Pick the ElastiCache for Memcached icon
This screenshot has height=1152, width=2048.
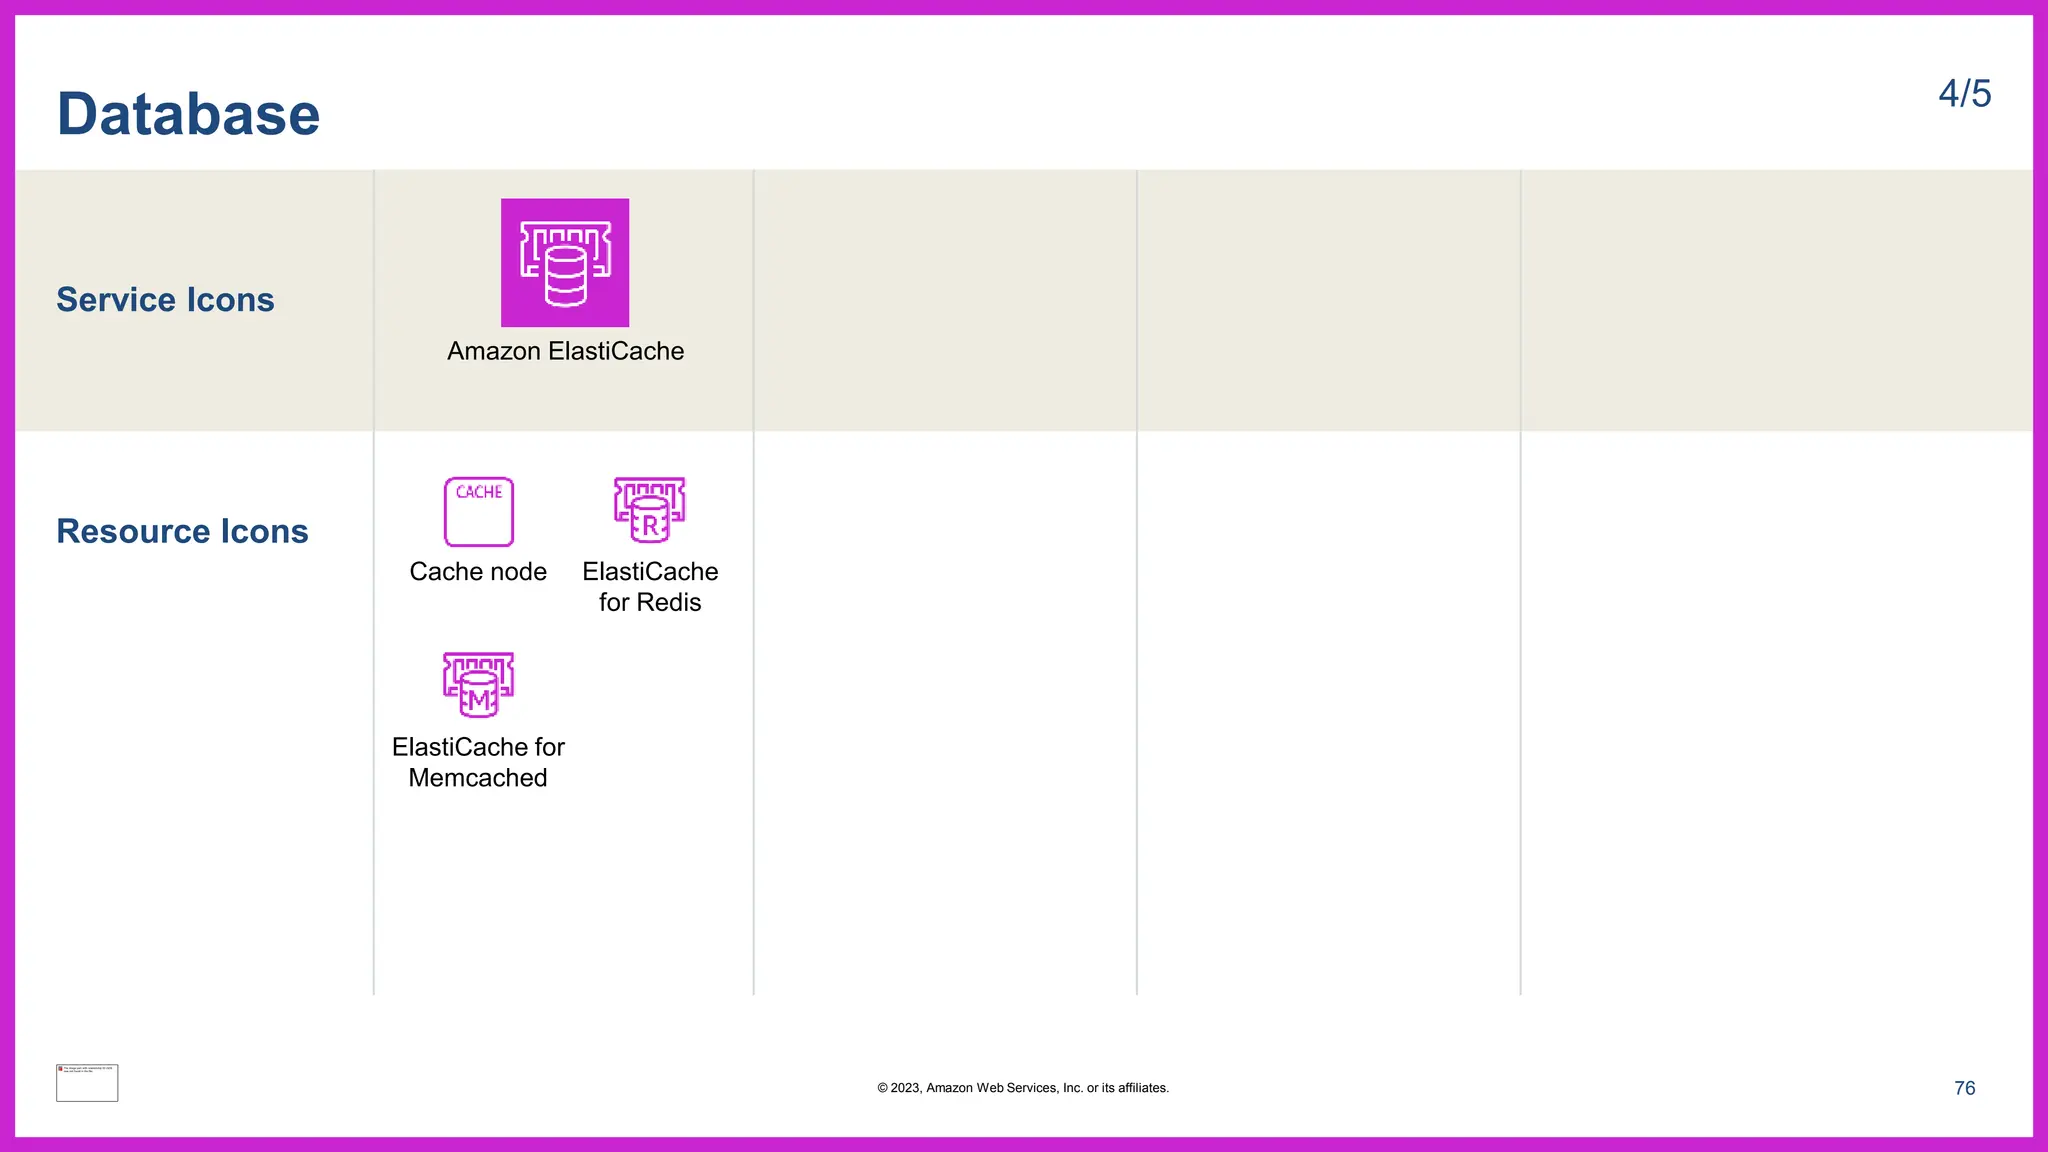pyautogui.click(x=479, y=685)
